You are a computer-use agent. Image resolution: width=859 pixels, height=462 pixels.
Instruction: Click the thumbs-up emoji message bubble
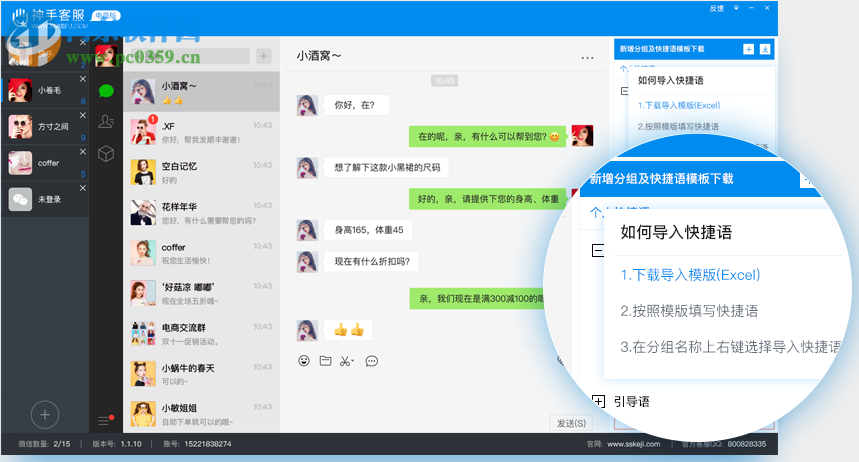pos(349,330)
